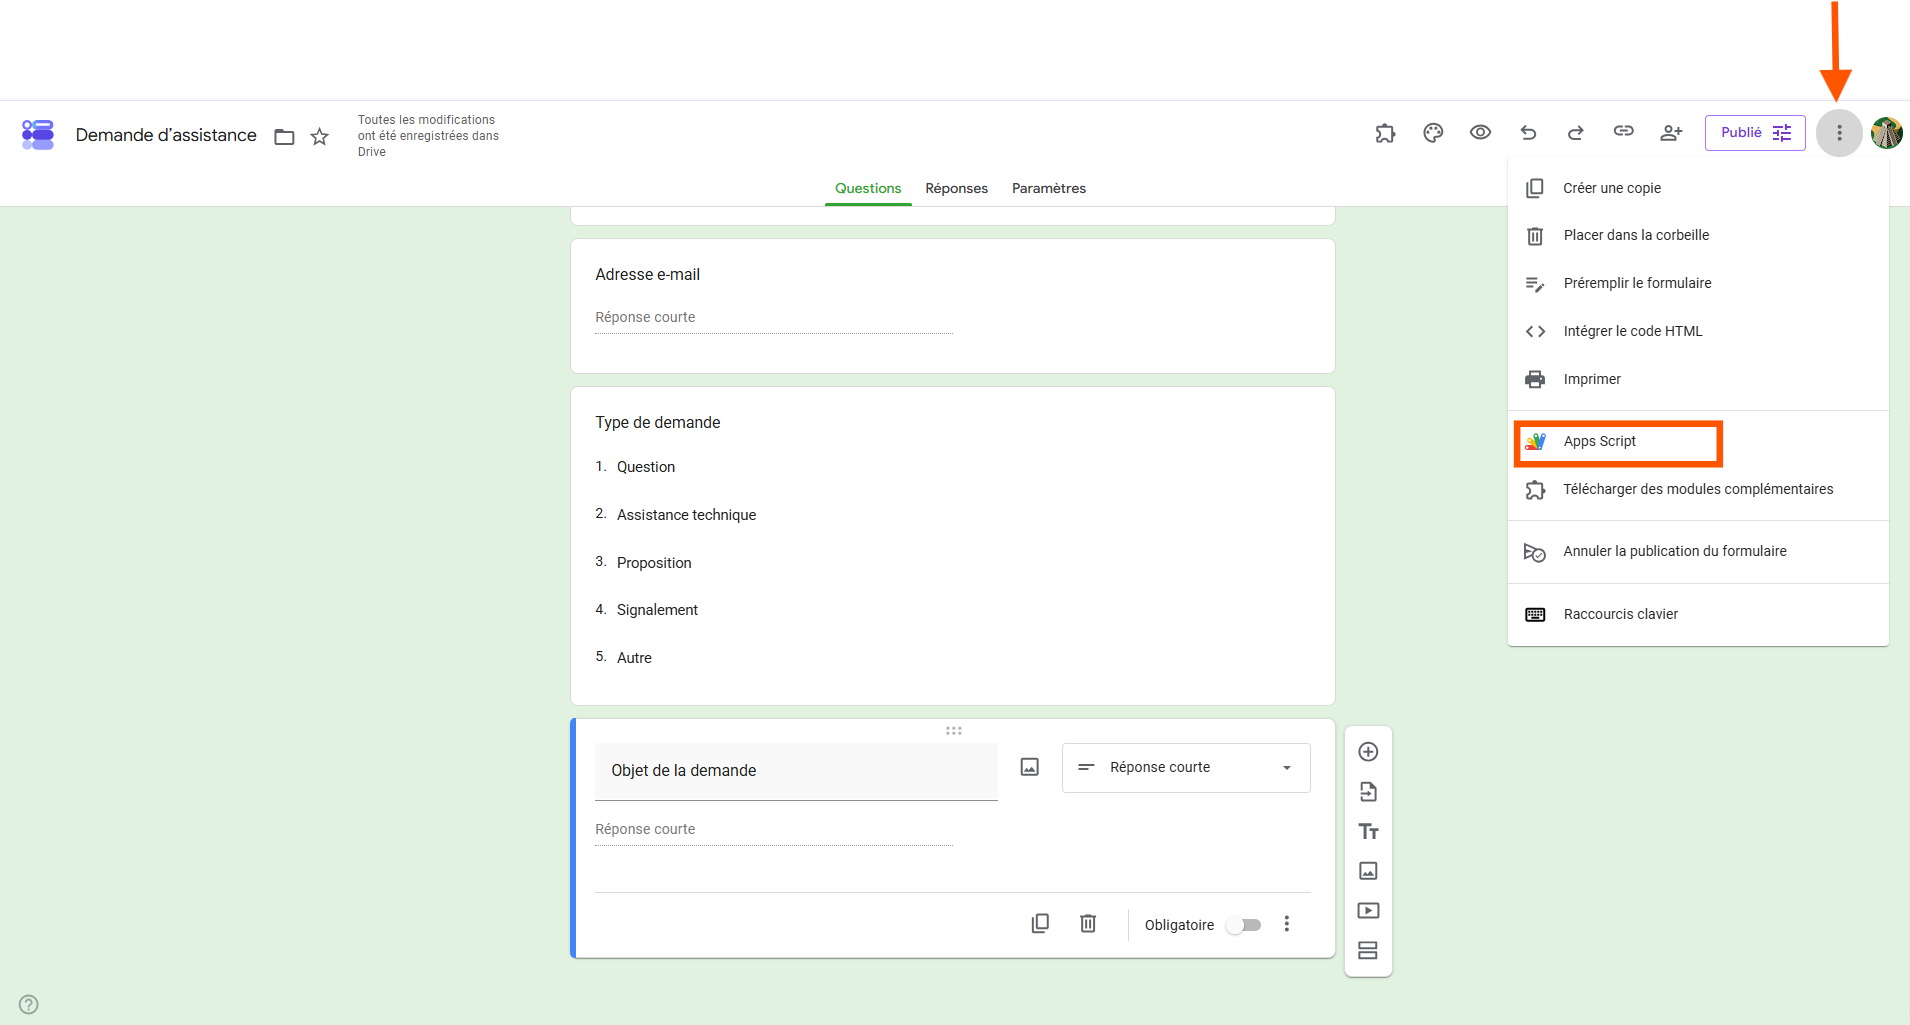Add image from side toolbar
The width and height of the screenshot is (1910, 1025).
tap(1368, 871)
